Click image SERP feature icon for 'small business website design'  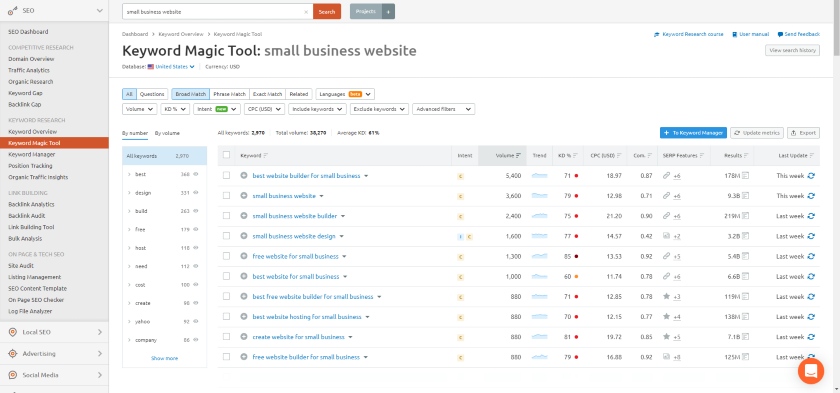click(666, 236)
